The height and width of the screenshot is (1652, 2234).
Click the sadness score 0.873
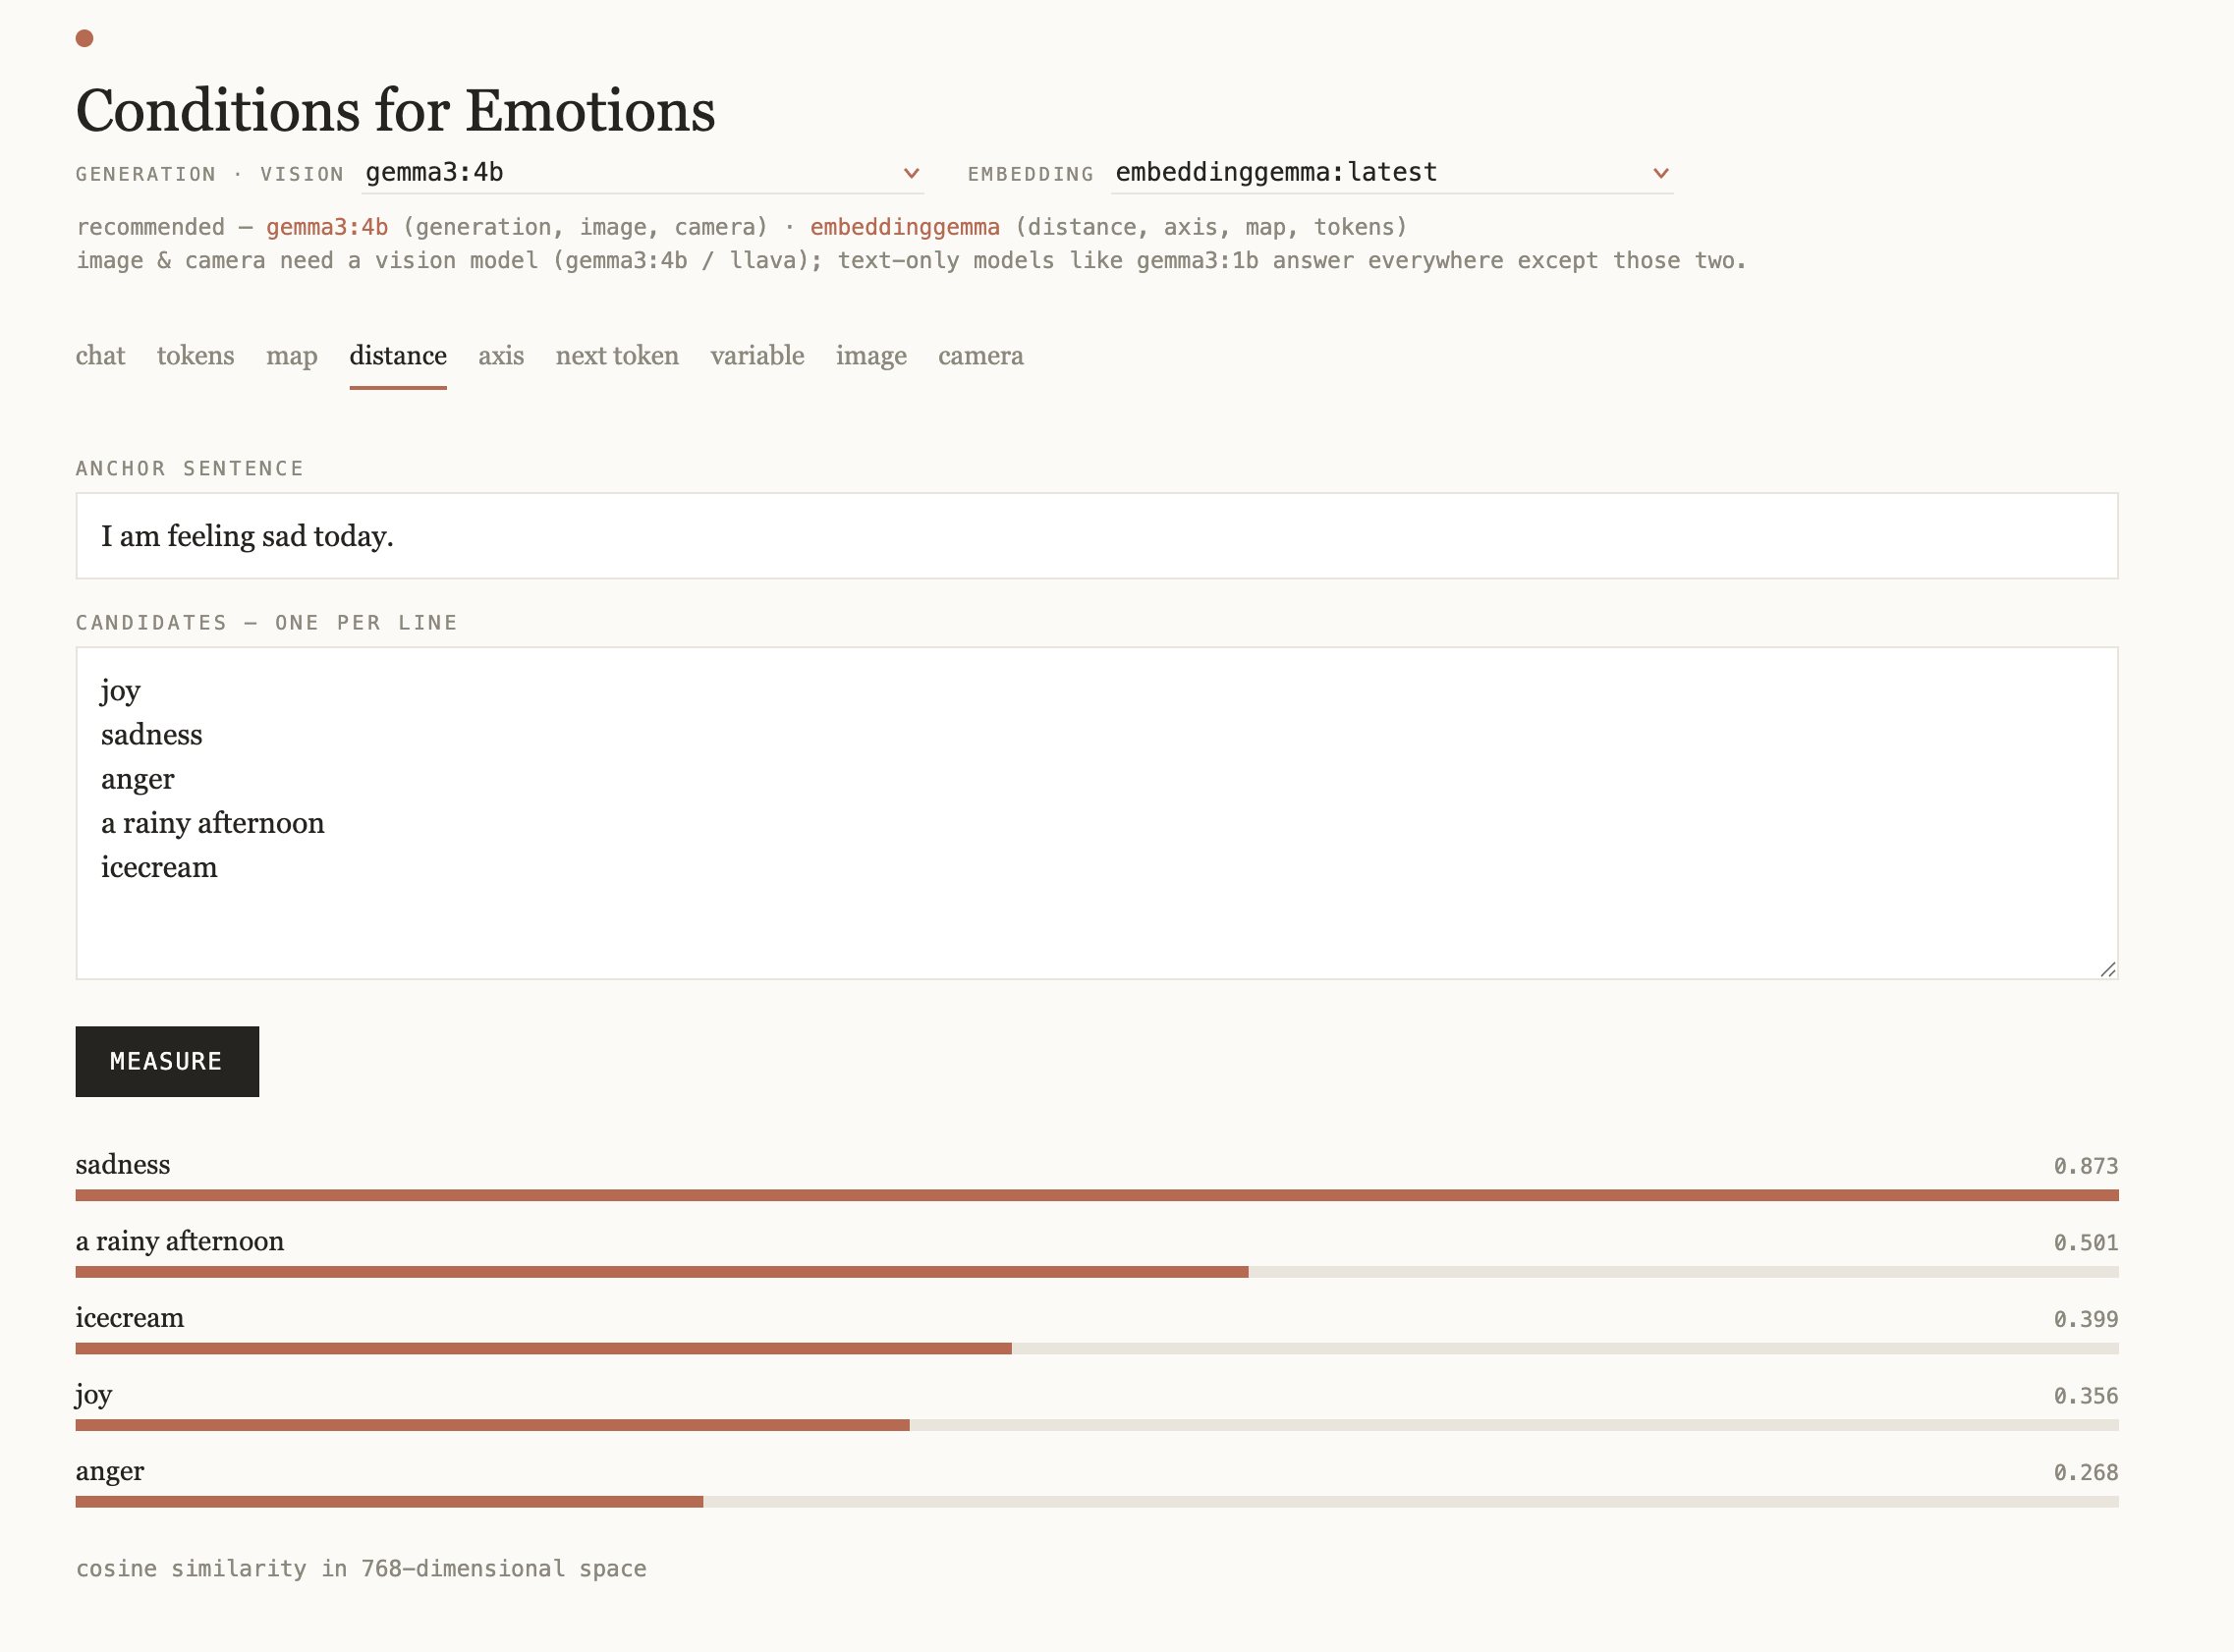point(2086,1166)
